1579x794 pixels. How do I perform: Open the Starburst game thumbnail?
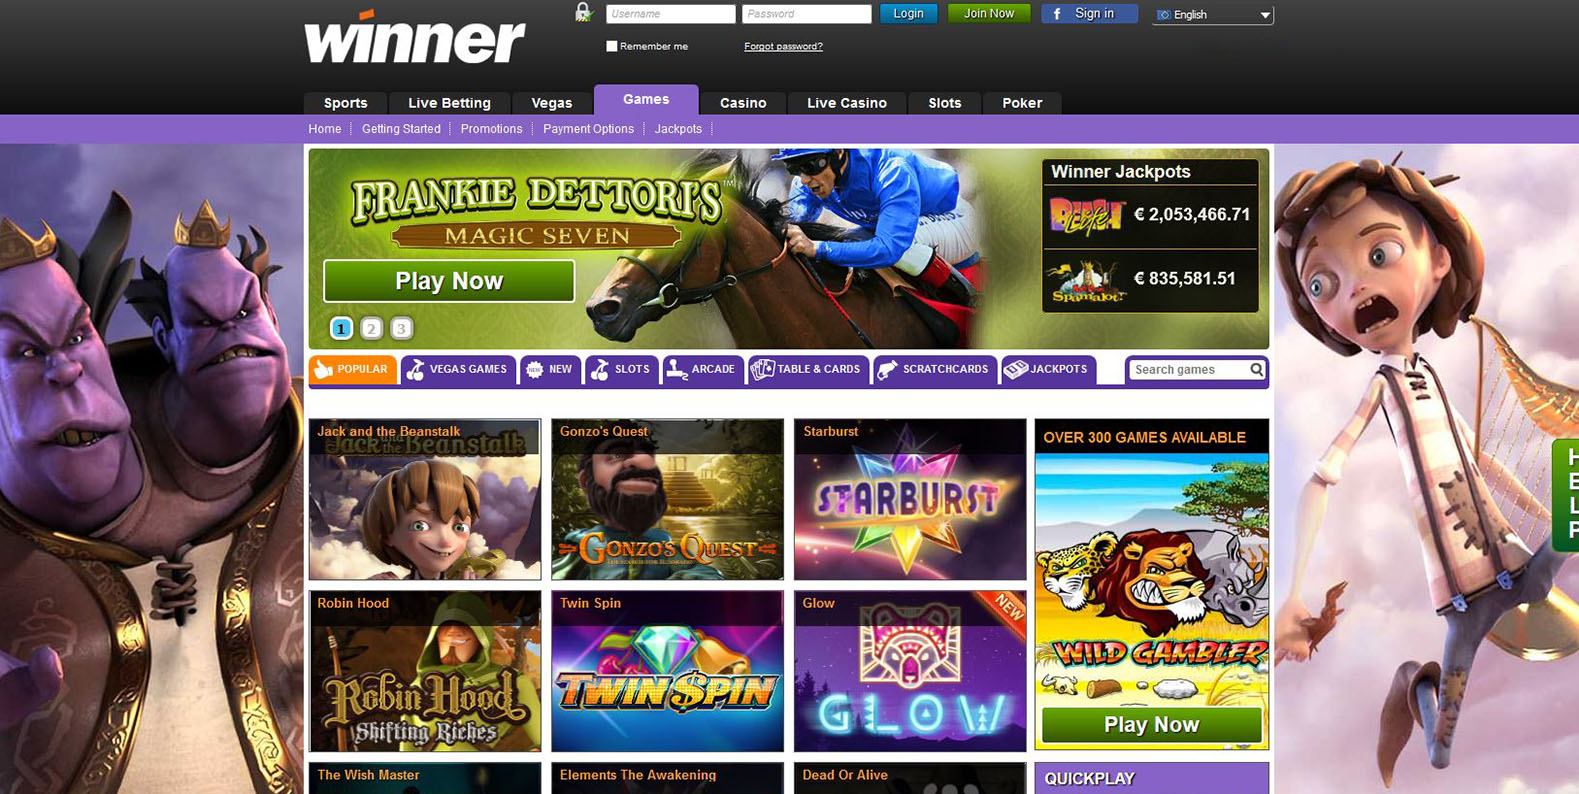[x=910, y=499]
